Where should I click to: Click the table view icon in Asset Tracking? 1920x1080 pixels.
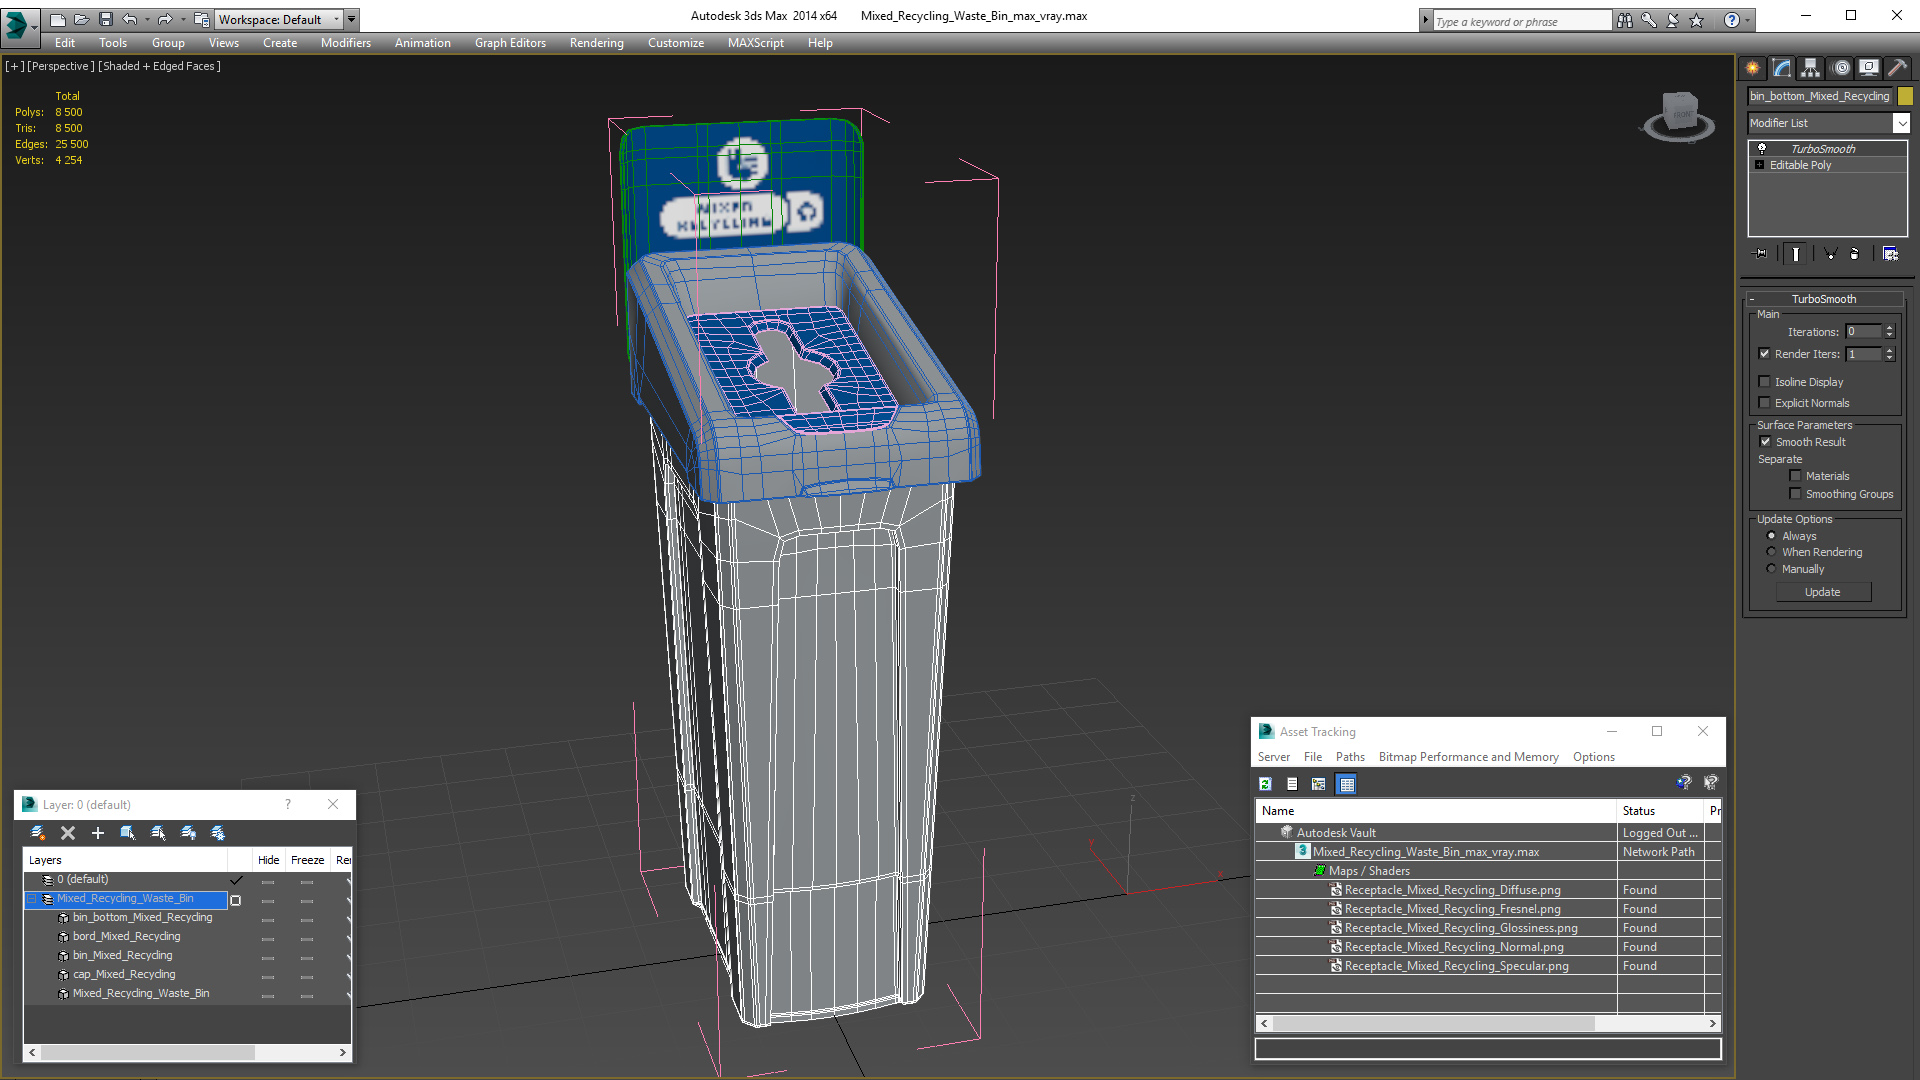(x=1347, y=784)
